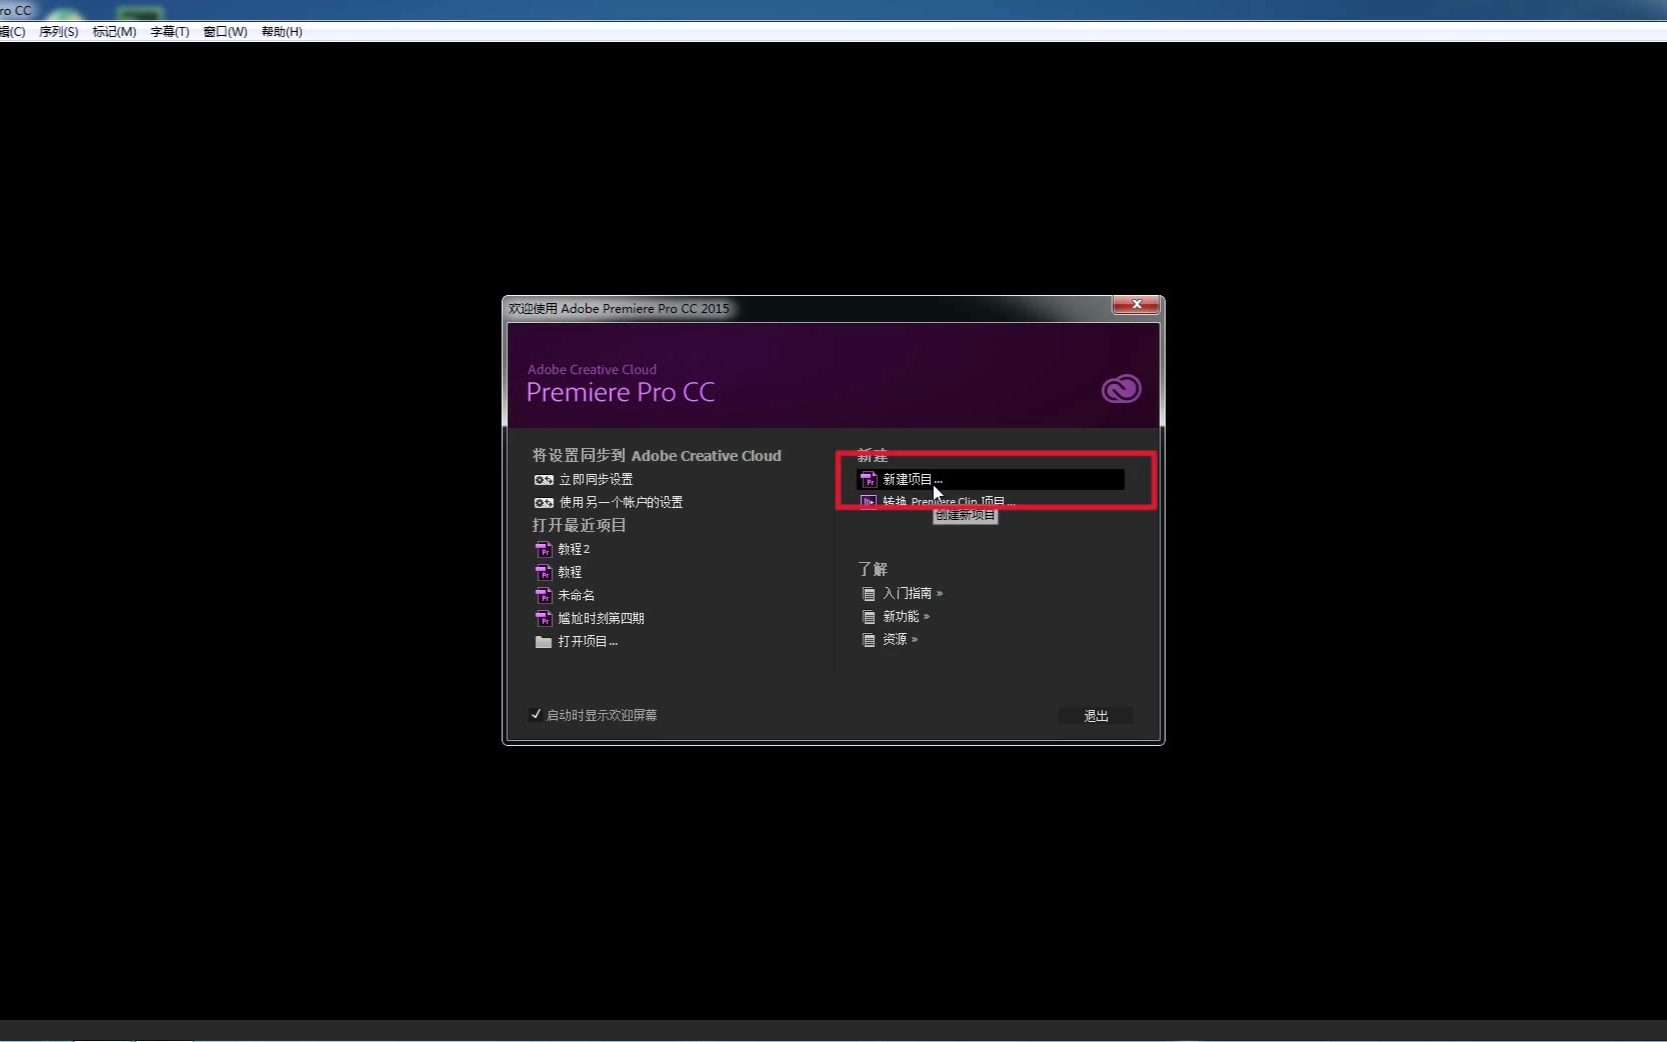Close the Premiere Pro welcome dialog
Image resolution: width=1667 pixels, height=1042 pixels.
[1136, 304]
